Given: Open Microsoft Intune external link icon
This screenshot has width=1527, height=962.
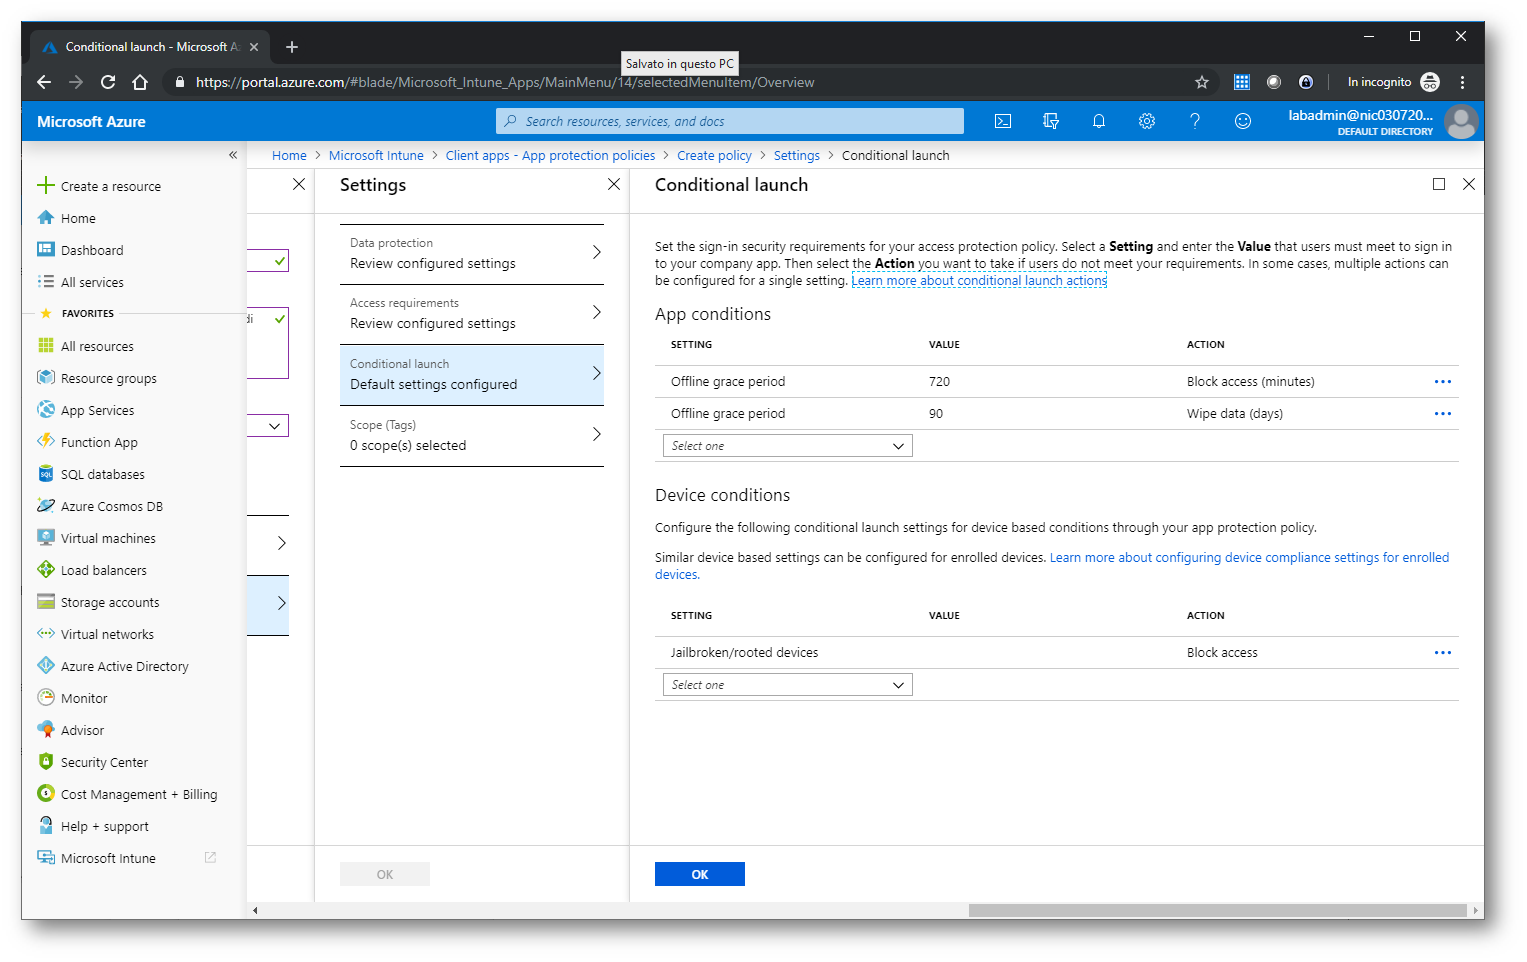Looking at the screenshot, I should pos(210,858).
